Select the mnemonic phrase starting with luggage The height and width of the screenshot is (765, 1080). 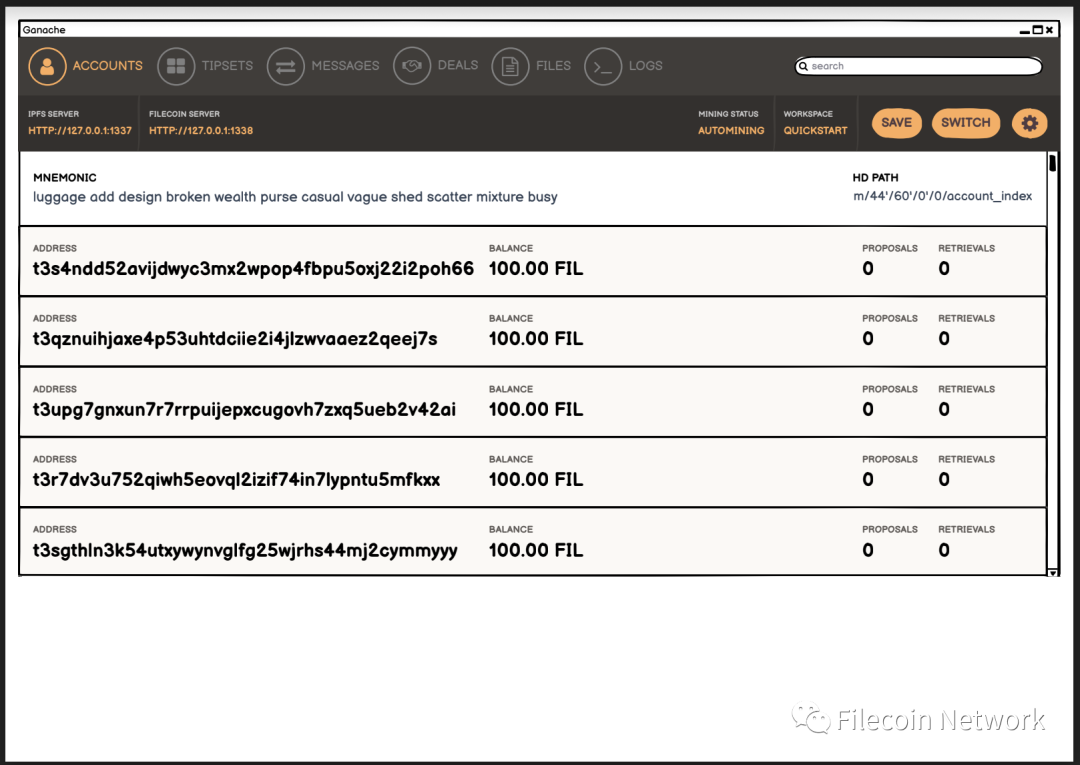pos(295,197)
